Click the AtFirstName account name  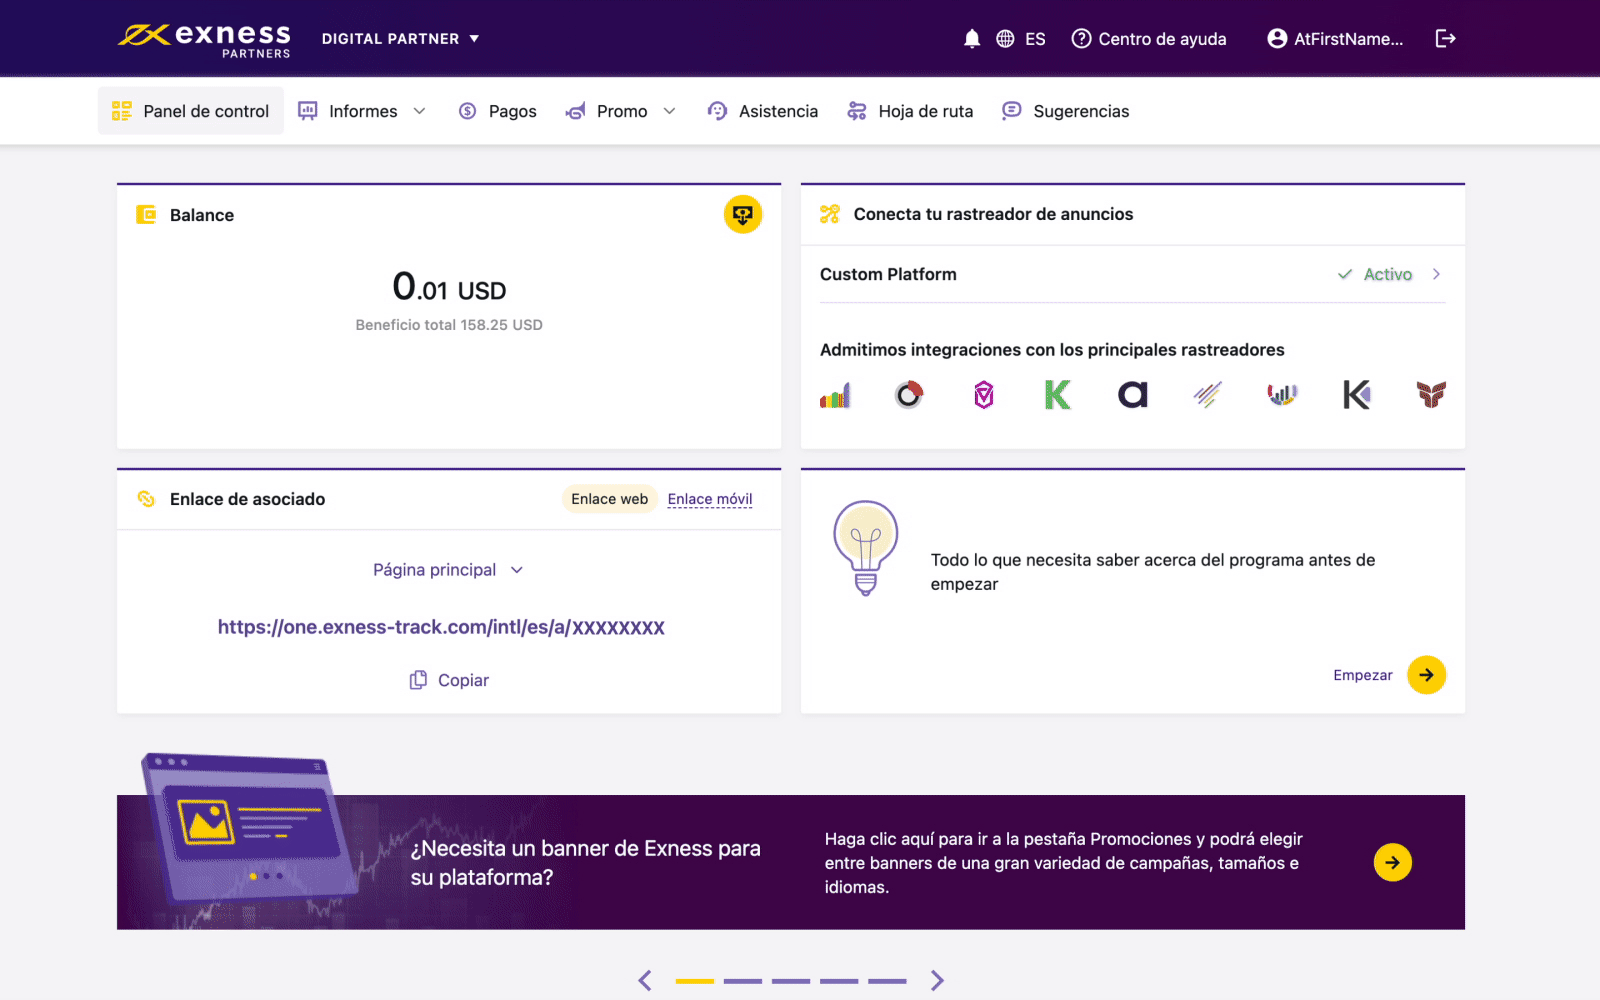pyautogui.click(x=1348, y=39)
